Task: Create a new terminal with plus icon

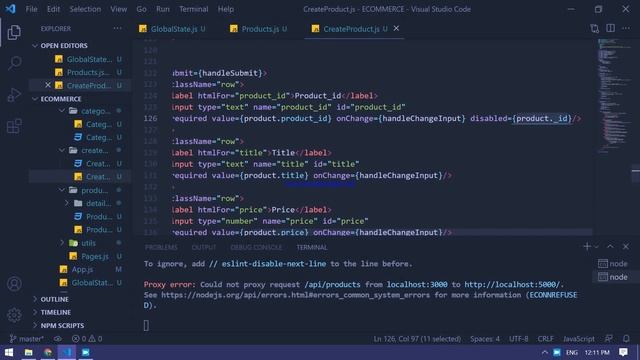Action: (x=587, y=247)
